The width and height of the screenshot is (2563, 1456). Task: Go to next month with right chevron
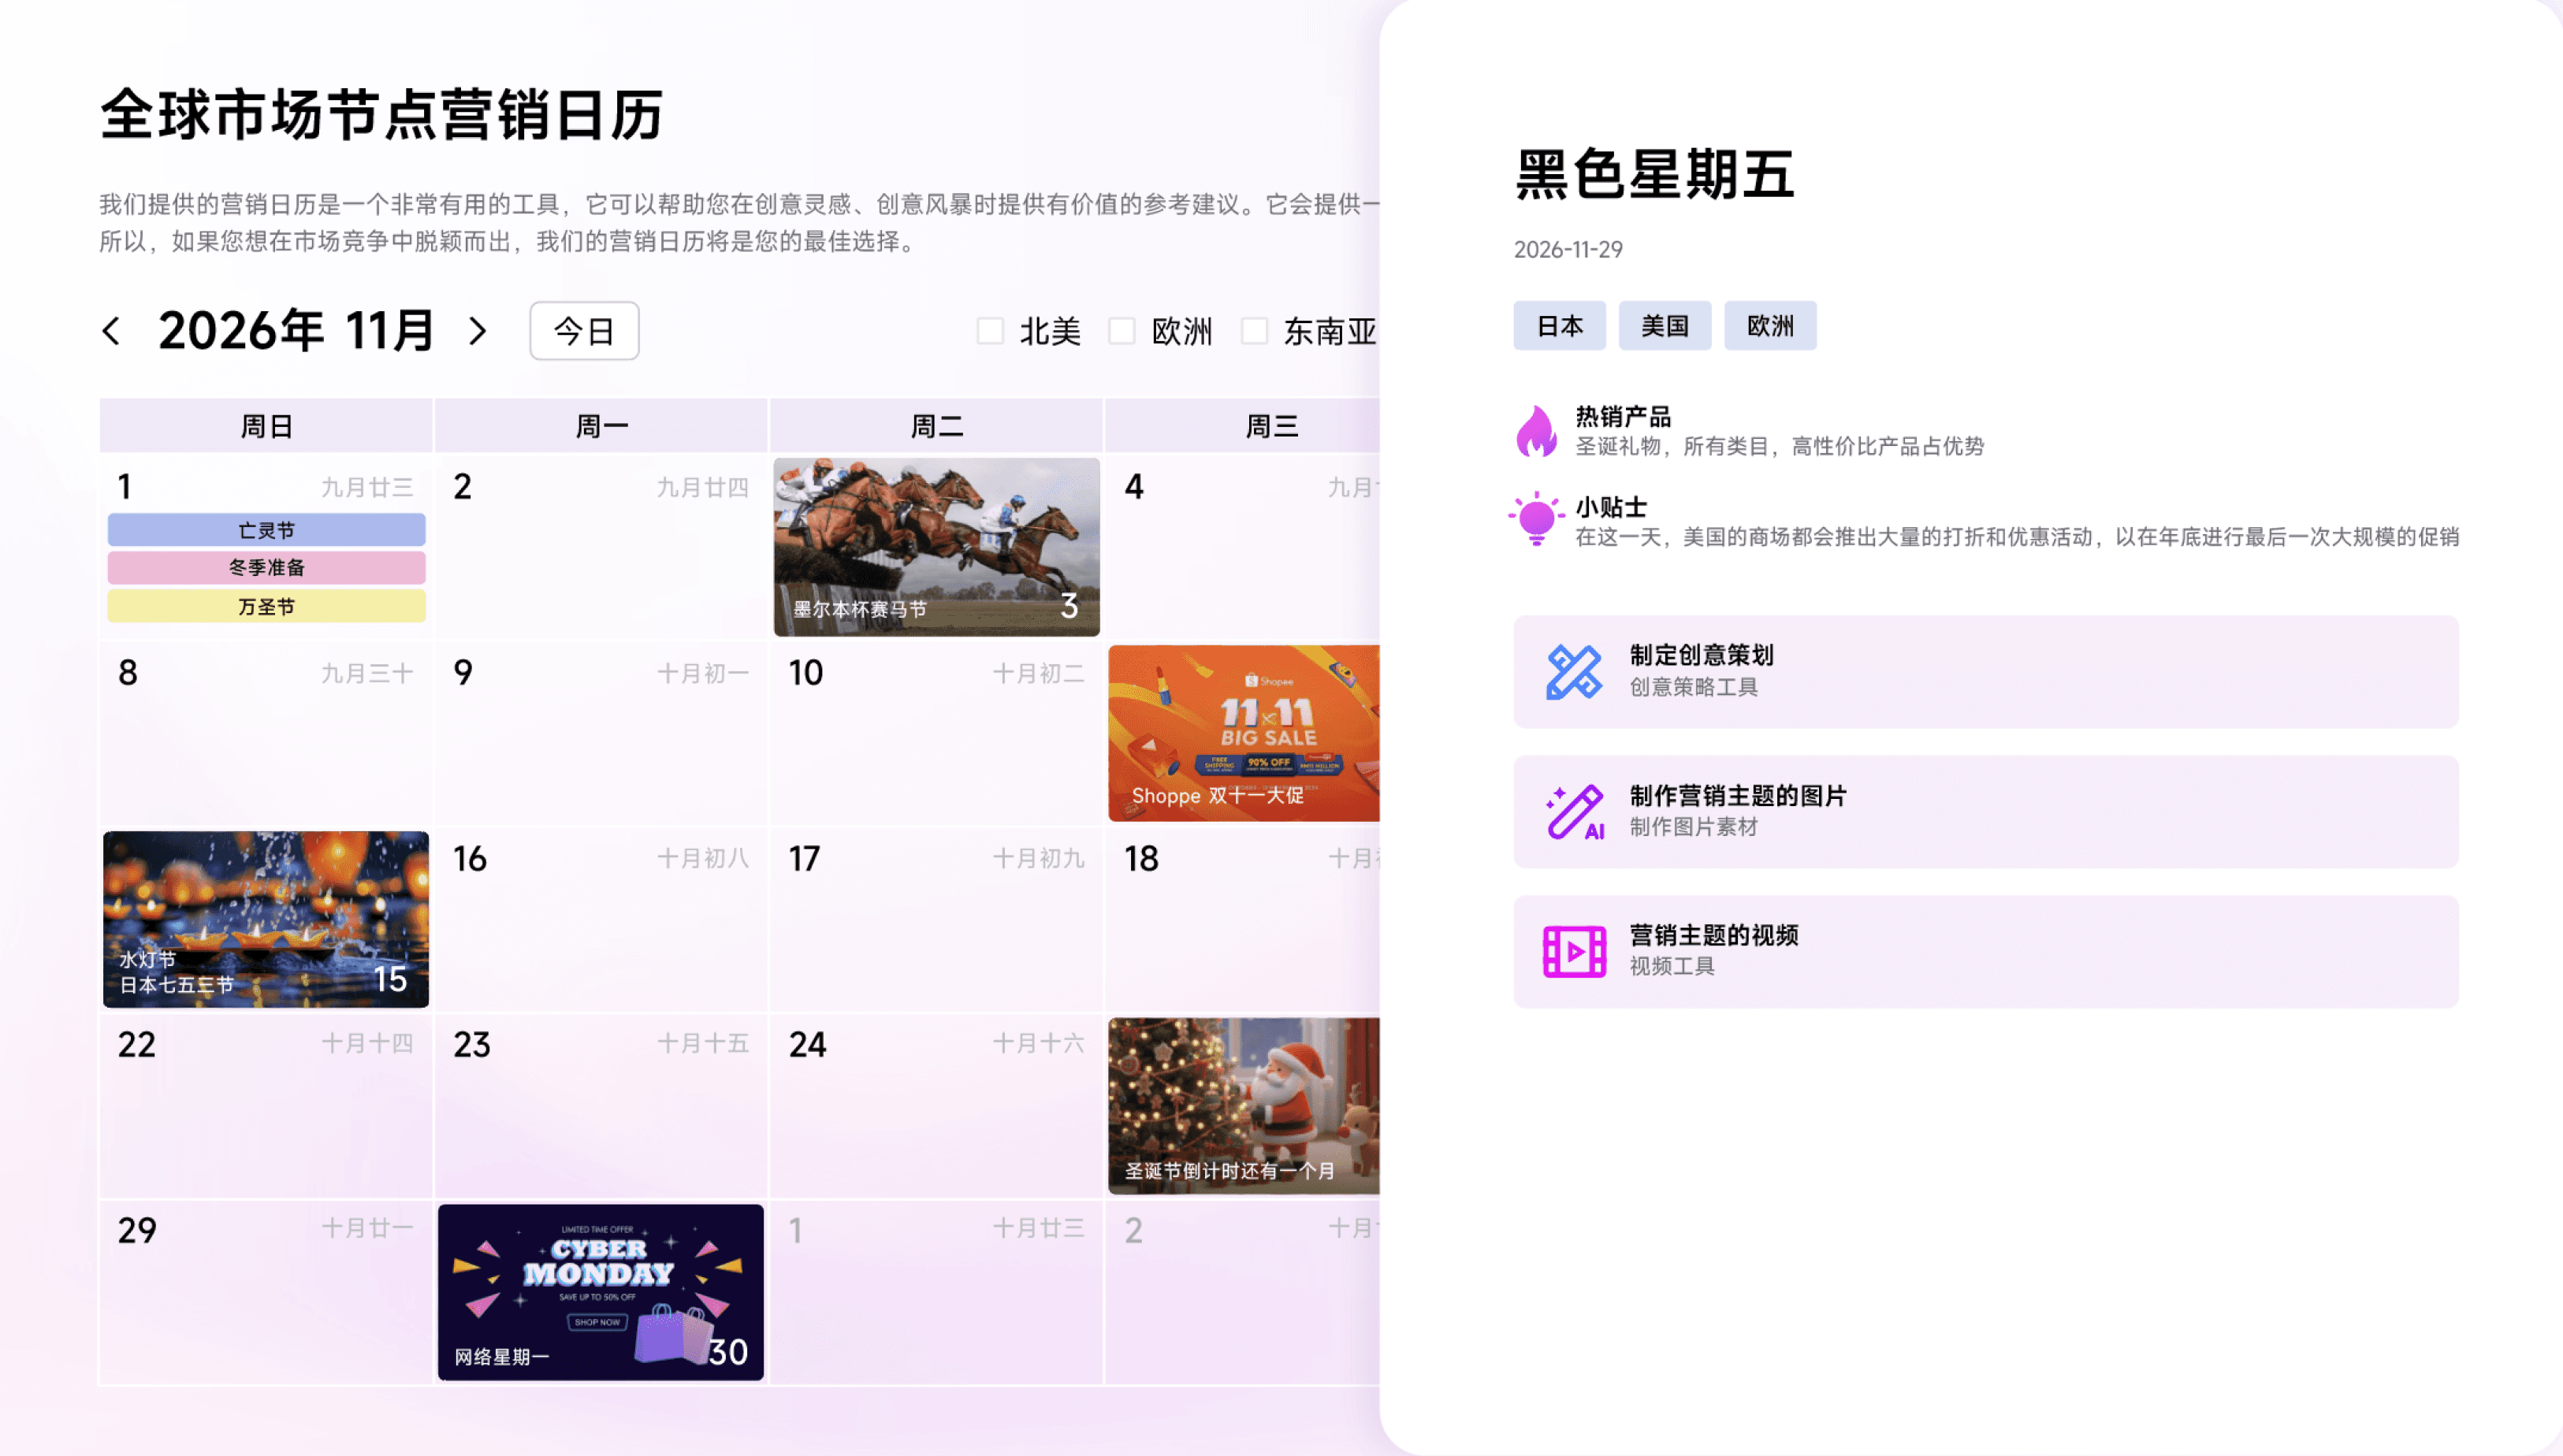pyautogui.click(x=477, y=331)
